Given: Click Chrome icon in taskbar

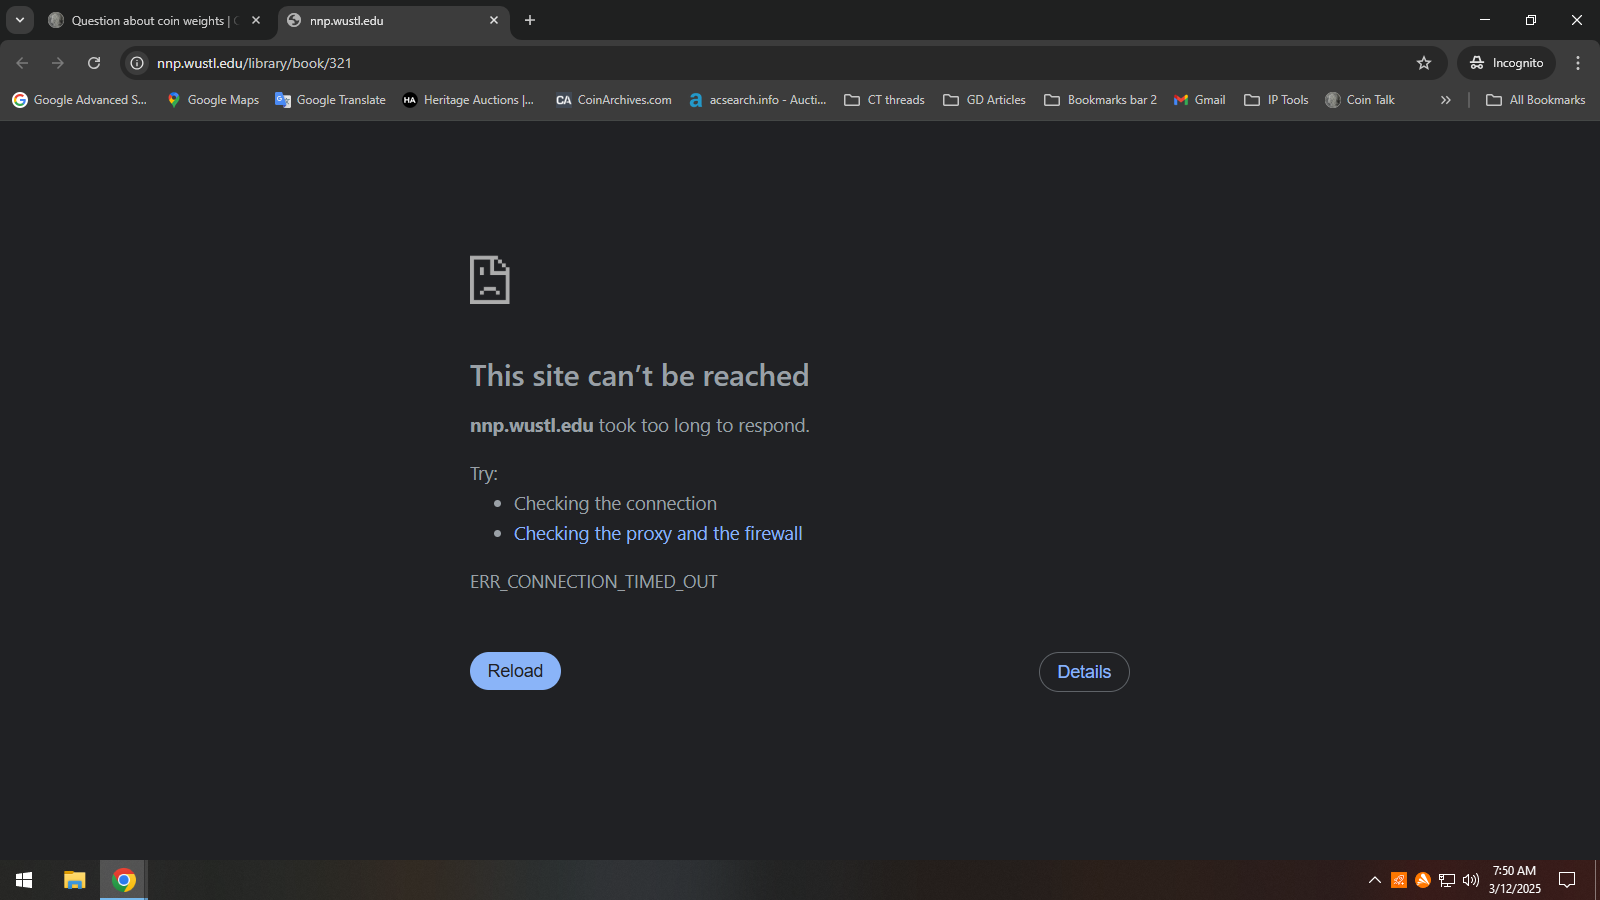Looking at the screenshot, I should pyautogui.click(x=124, y=880).
